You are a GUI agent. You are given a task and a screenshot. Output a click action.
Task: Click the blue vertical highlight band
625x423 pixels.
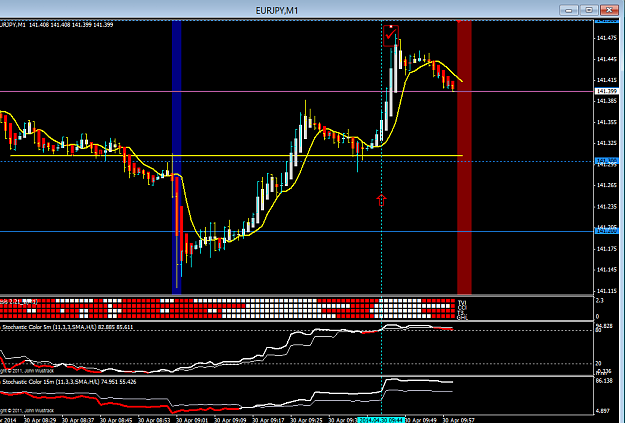[177, 157]
